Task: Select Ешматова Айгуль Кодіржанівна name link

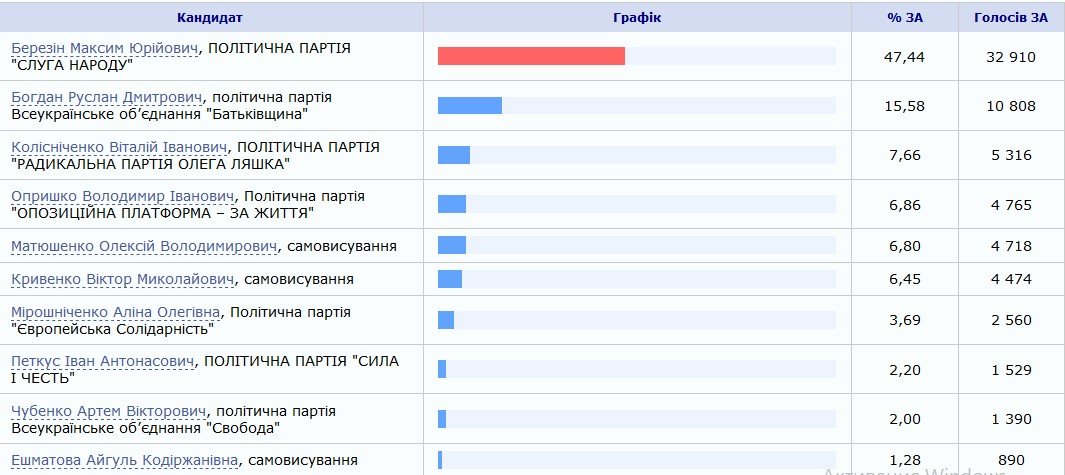Action: (124, 460)
